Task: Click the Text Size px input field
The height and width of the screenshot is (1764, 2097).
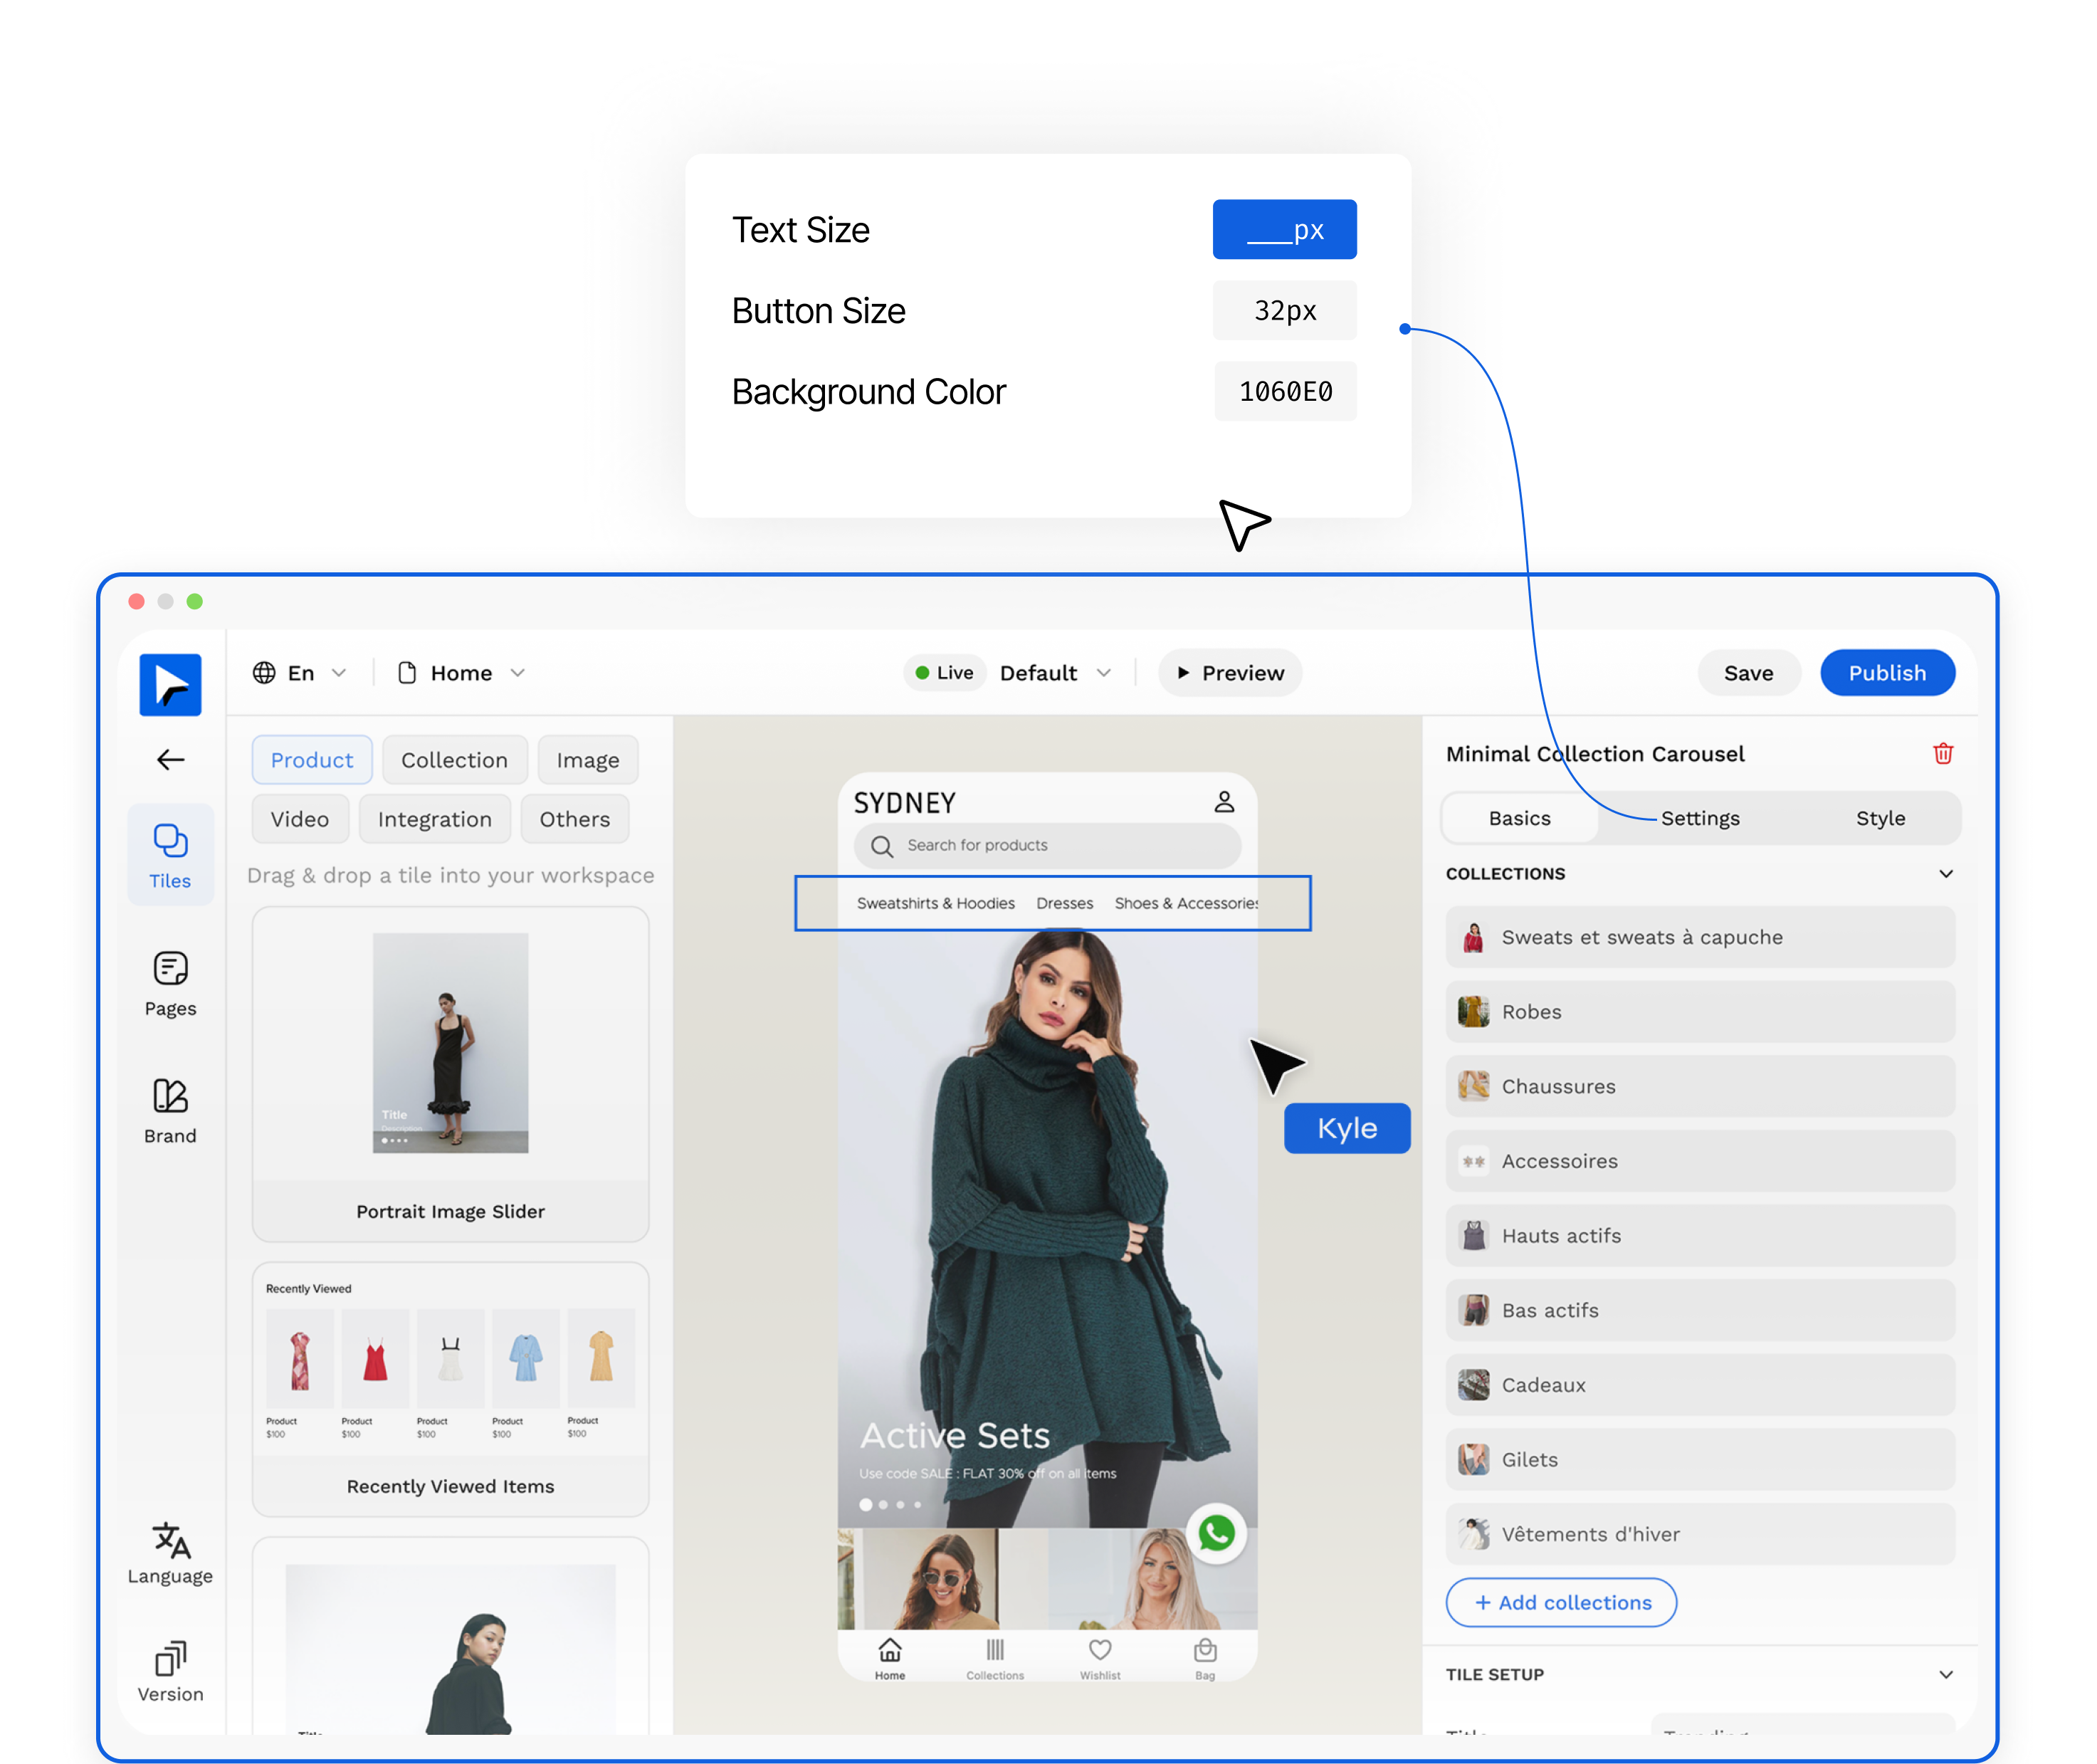Action: click(x=1284, y=230)
